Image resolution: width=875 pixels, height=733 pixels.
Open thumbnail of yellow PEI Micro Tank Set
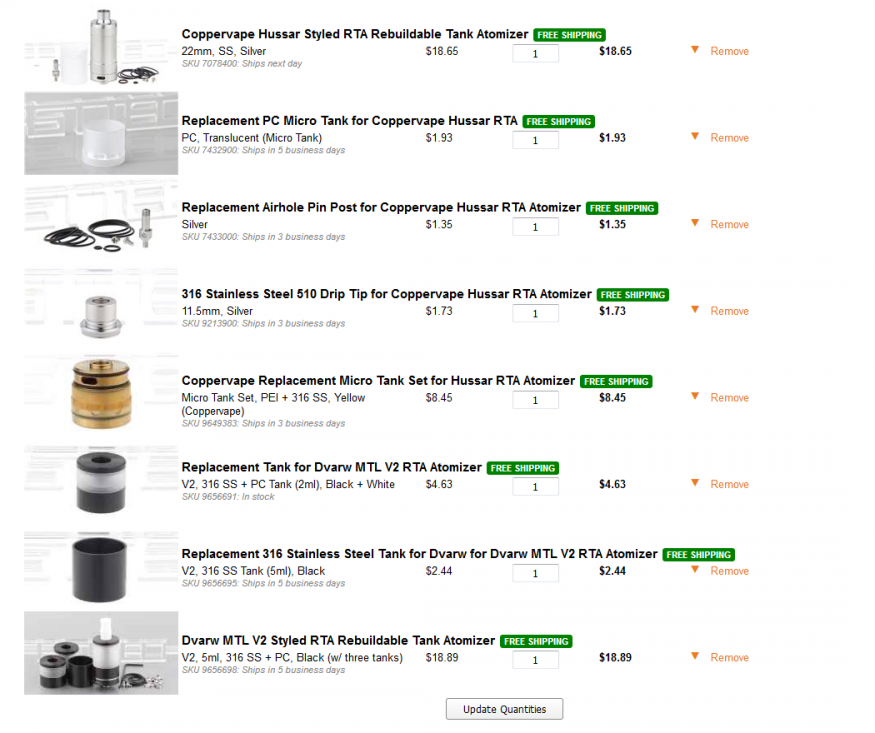click(x=101, y=394)
